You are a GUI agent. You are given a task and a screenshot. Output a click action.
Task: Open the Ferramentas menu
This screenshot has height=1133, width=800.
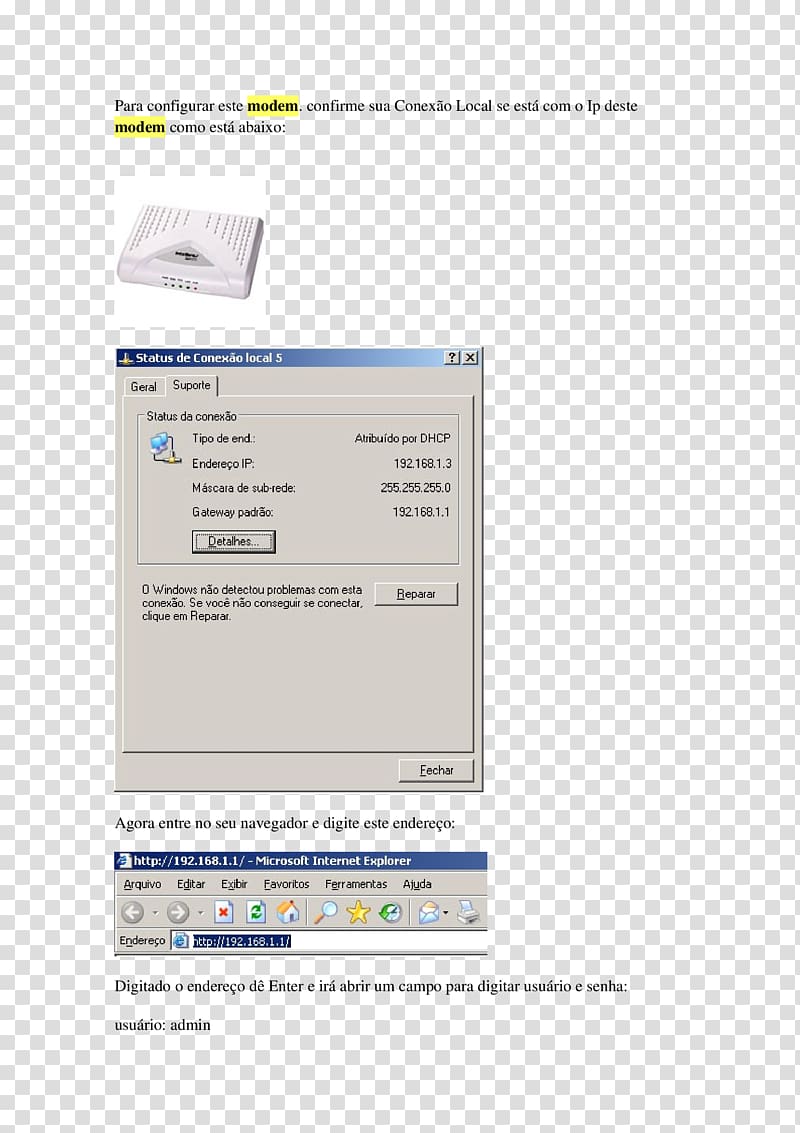(356, 884)
